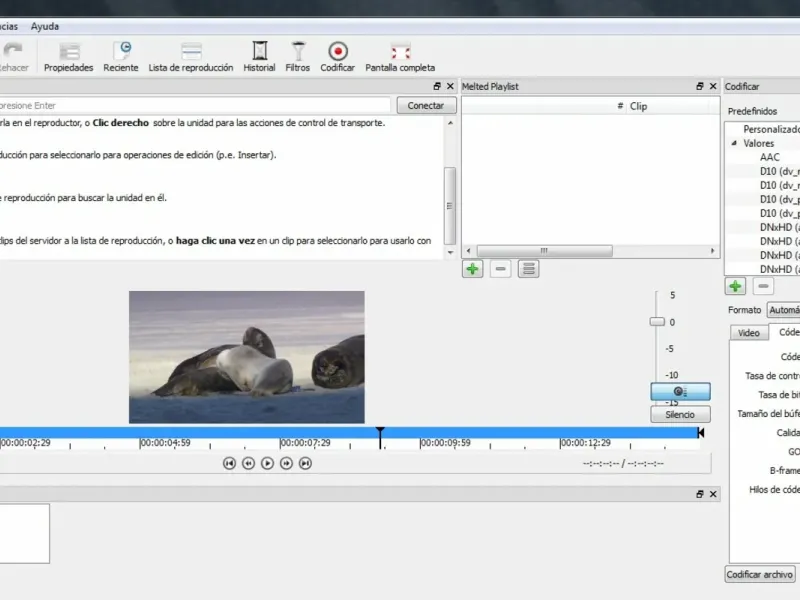The image size is (800, 600).
Task: Toggle the volume speaker button
Action: tap(680, 392)
